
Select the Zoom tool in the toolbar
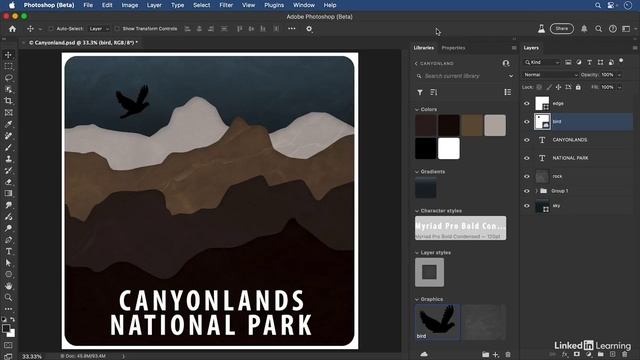click(8, 297)
